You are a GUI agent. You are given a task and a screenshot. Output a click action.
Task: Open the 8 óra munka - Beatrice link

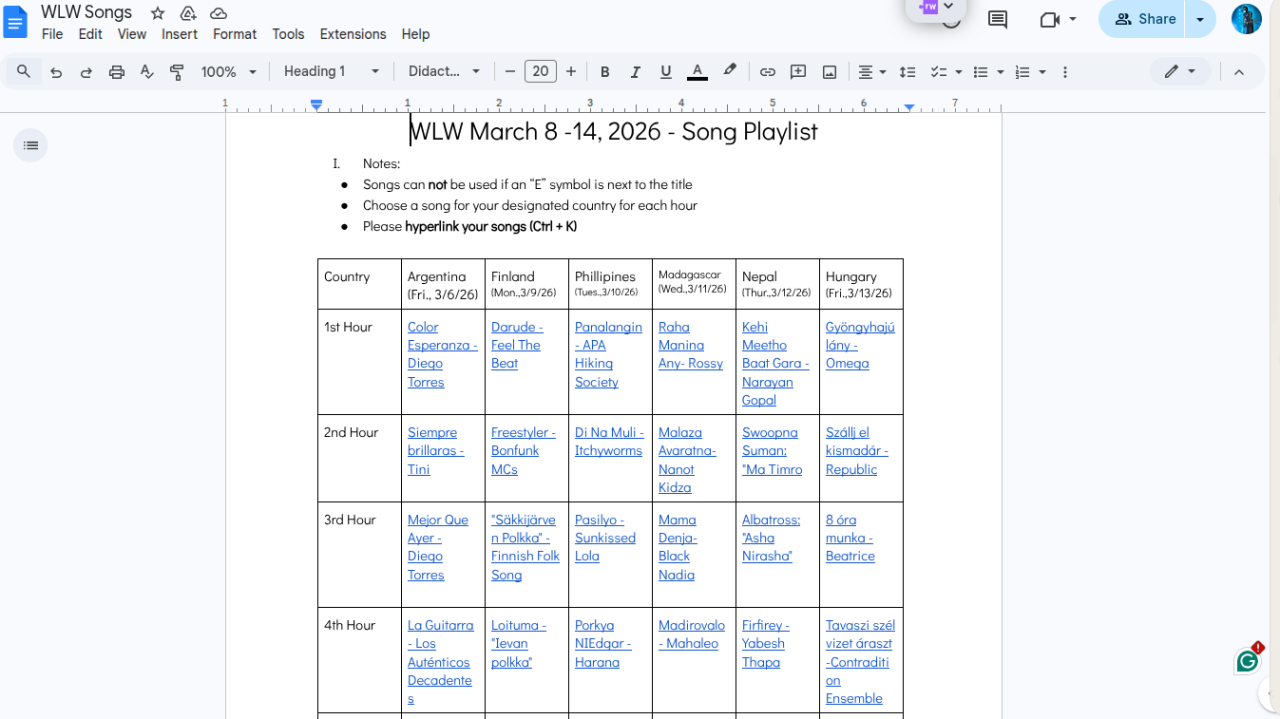(x=850, y=538)
